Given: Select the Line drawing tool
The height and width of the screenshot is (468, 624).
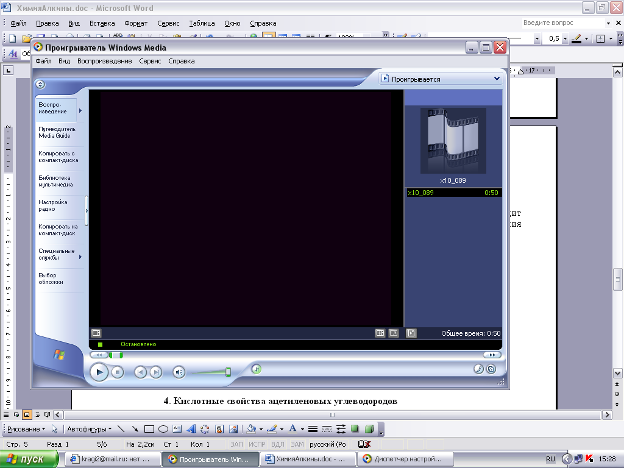Looking at the screenshot, I should coord(121,429).
